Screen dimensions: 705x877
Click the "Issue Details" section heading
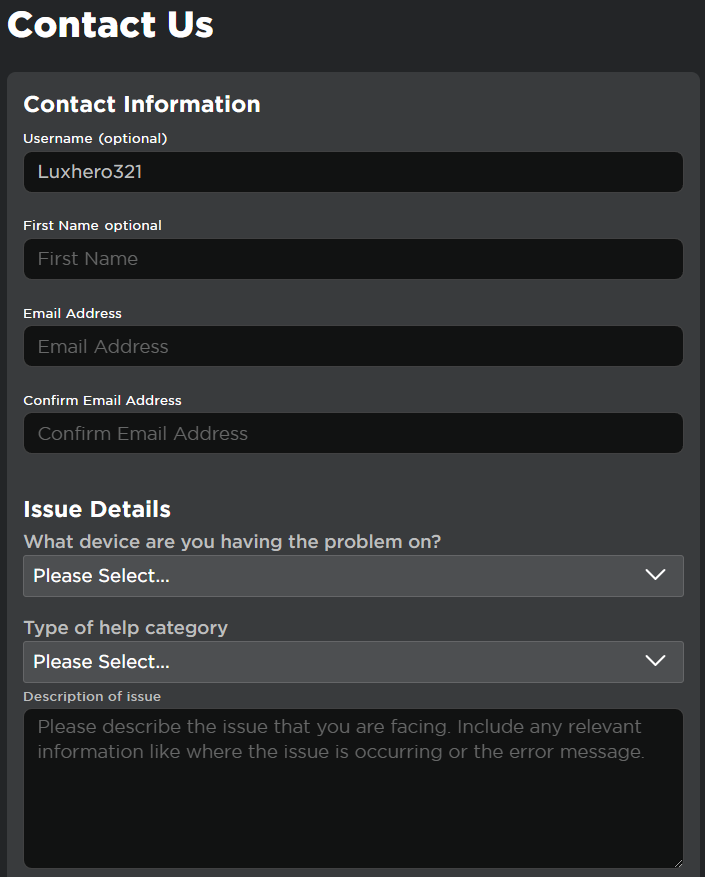point(97,509)
